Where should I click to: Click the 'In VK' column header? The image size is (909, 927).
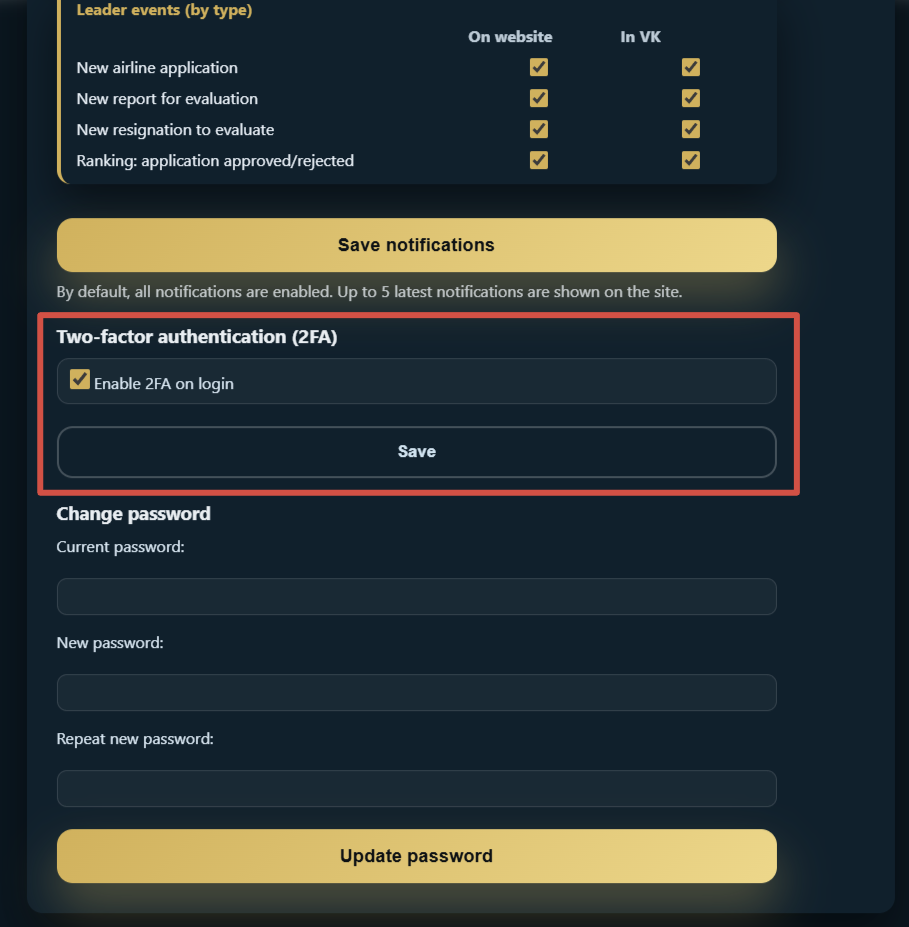click(x=640, y=36)
